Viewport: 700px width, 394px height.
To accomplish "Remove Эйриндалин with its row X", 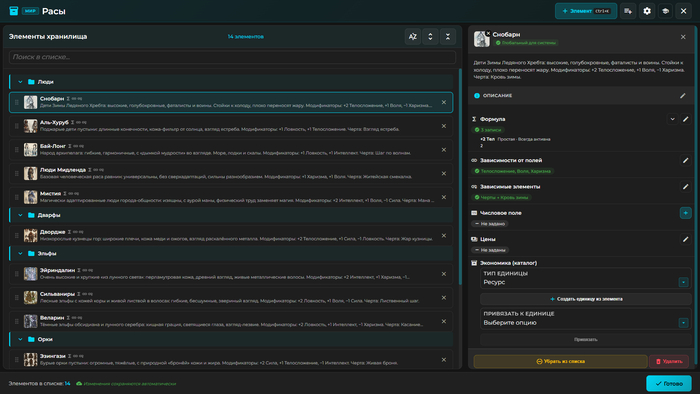I will pos(444,274).
